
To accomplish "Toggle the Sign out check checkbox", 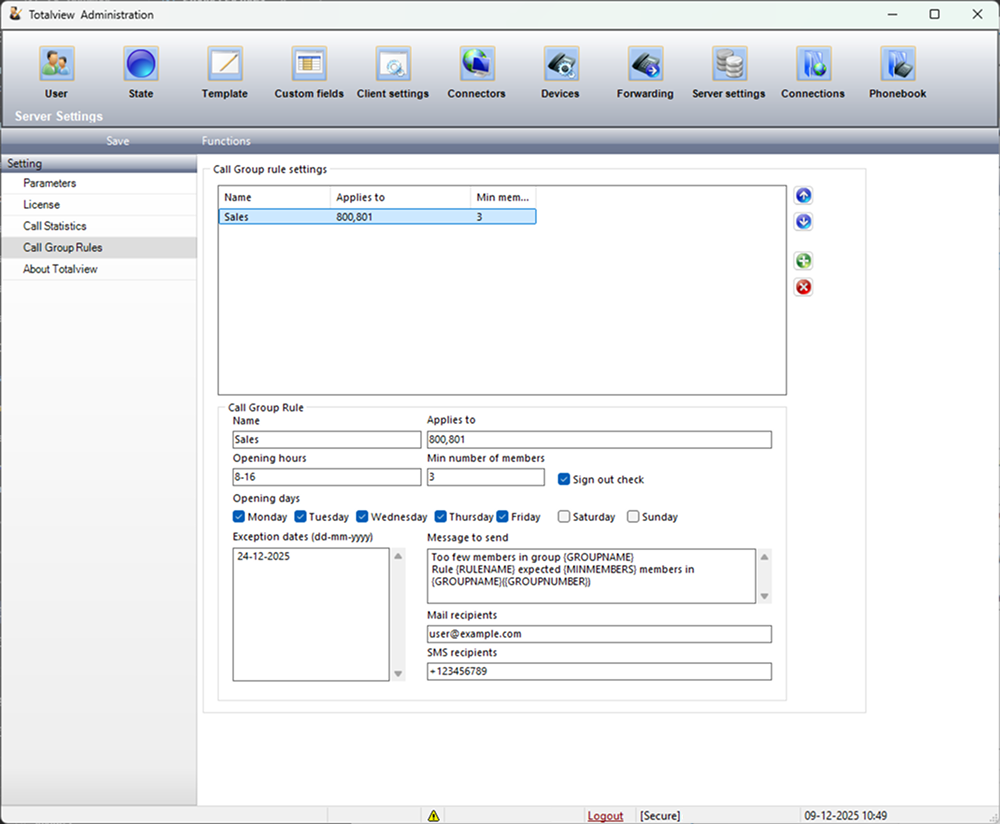I will [564, 479].
